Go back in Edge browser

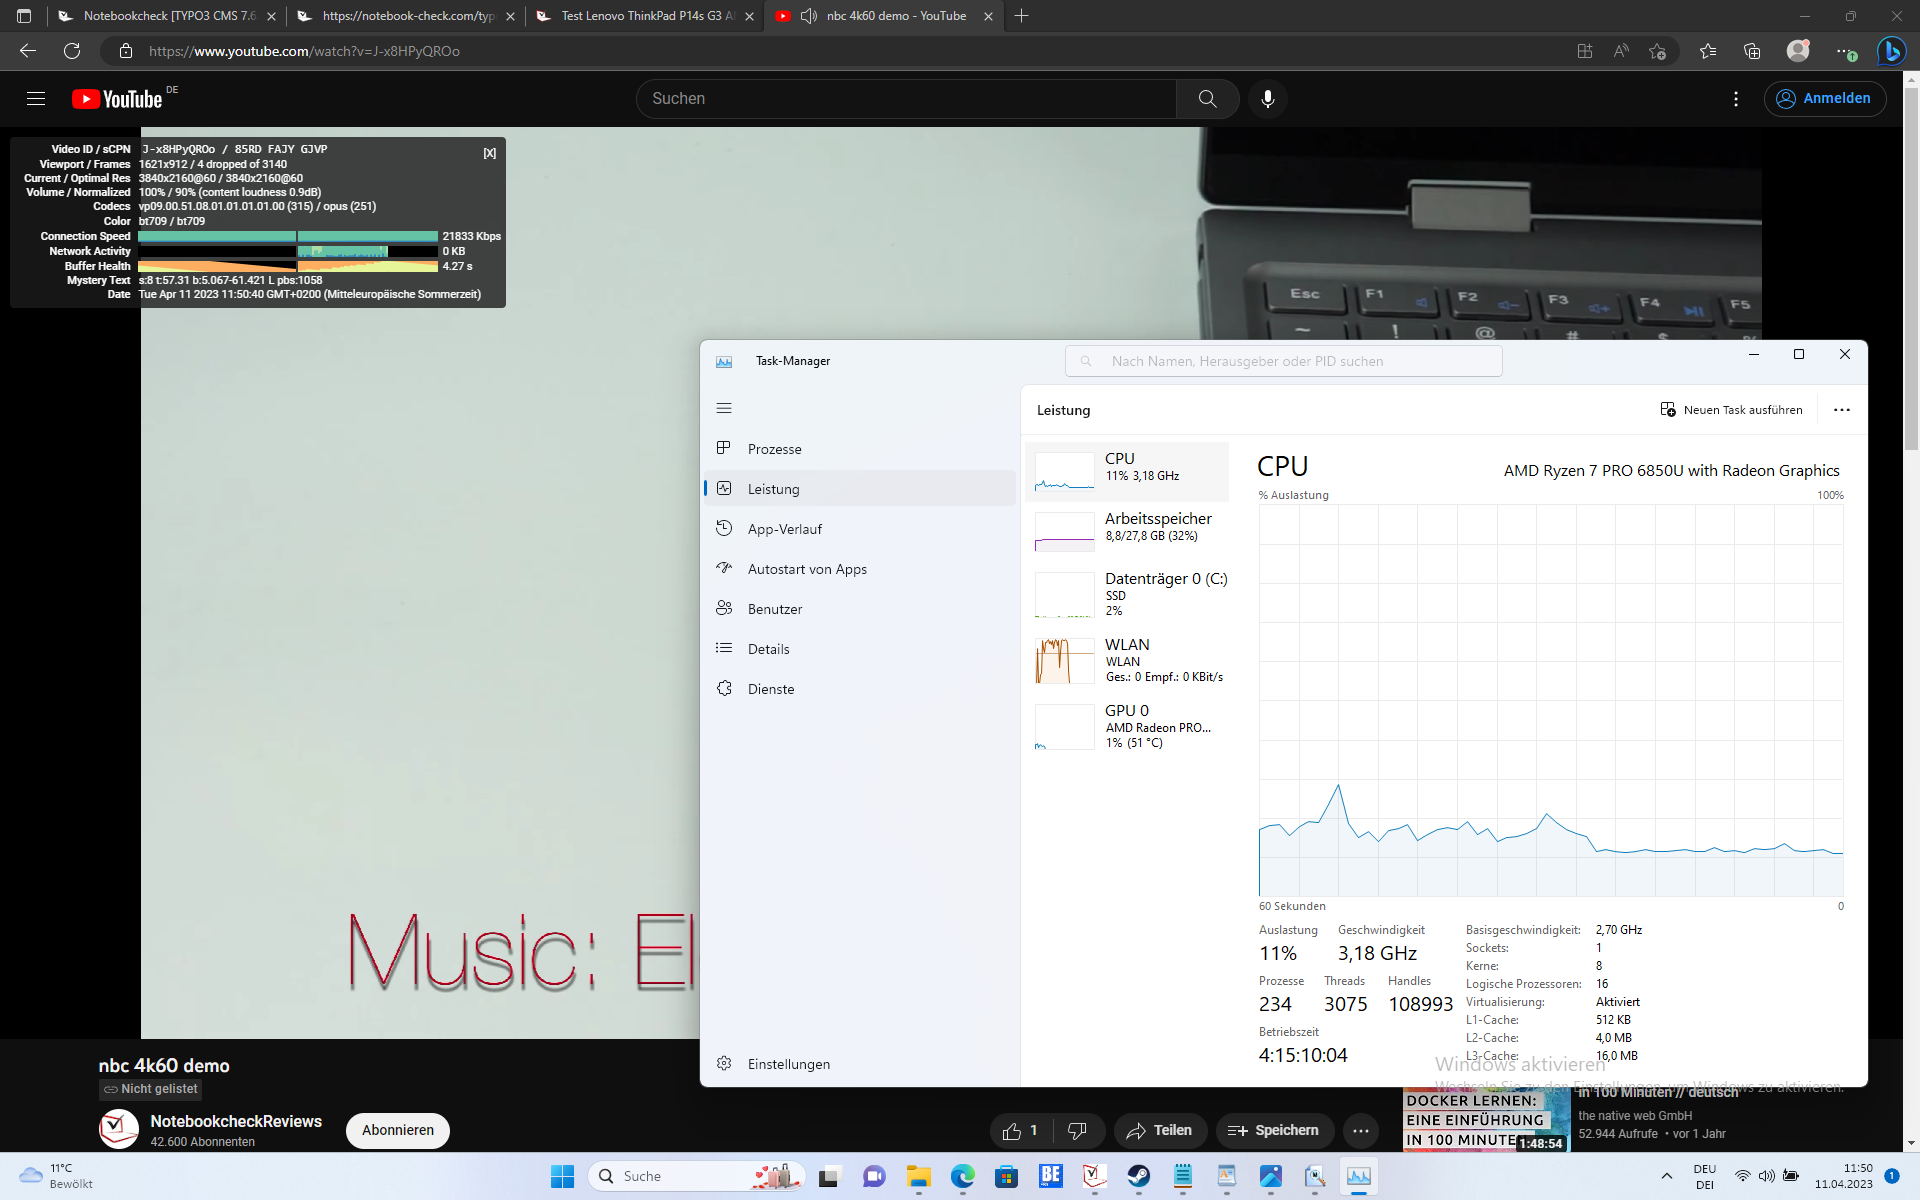(x=28, y=51)
